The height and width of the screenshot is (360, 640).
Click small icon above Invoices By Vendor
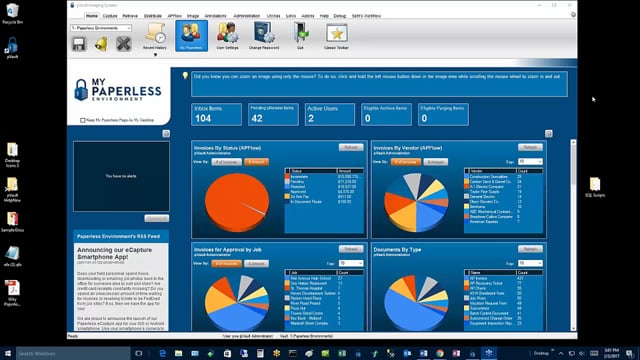[549, 133]
